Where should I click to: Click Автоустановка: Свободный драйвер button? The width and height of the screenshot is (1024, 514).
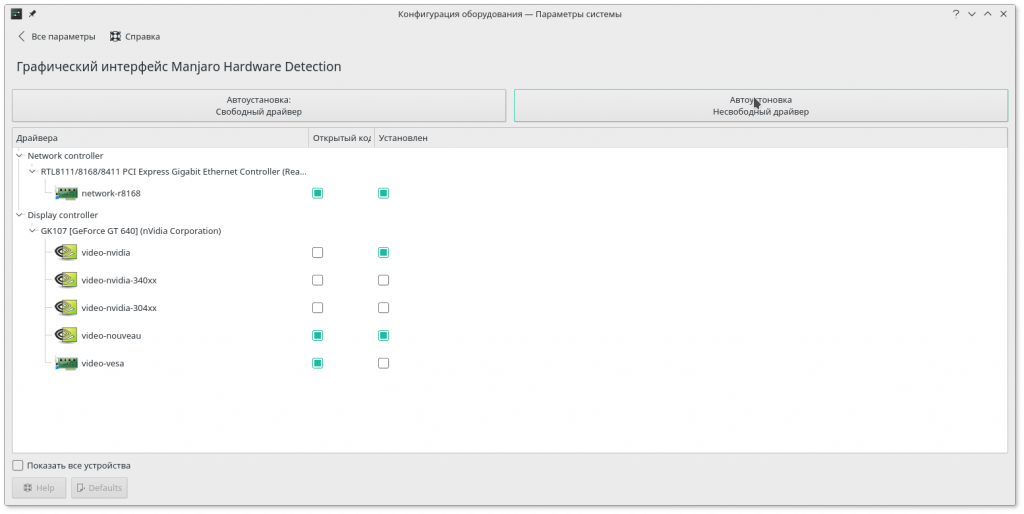[259, 106]
